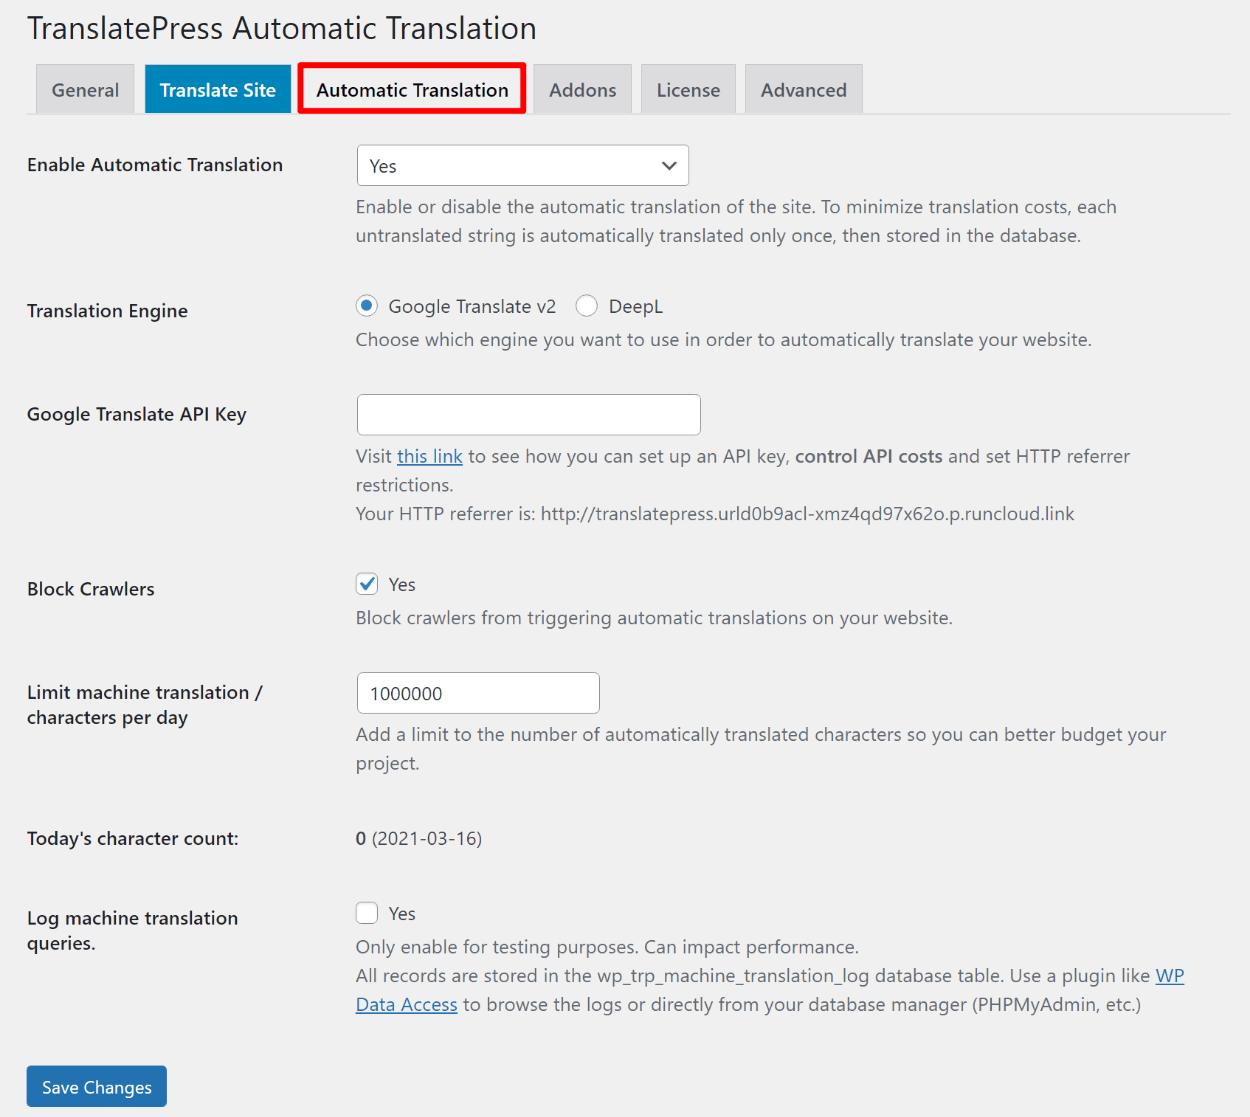Image resolution: width=1250 pixels, height=1117 pixels.
Task: Enable logging of machine translation queries
Action: [x=366, y=912]
